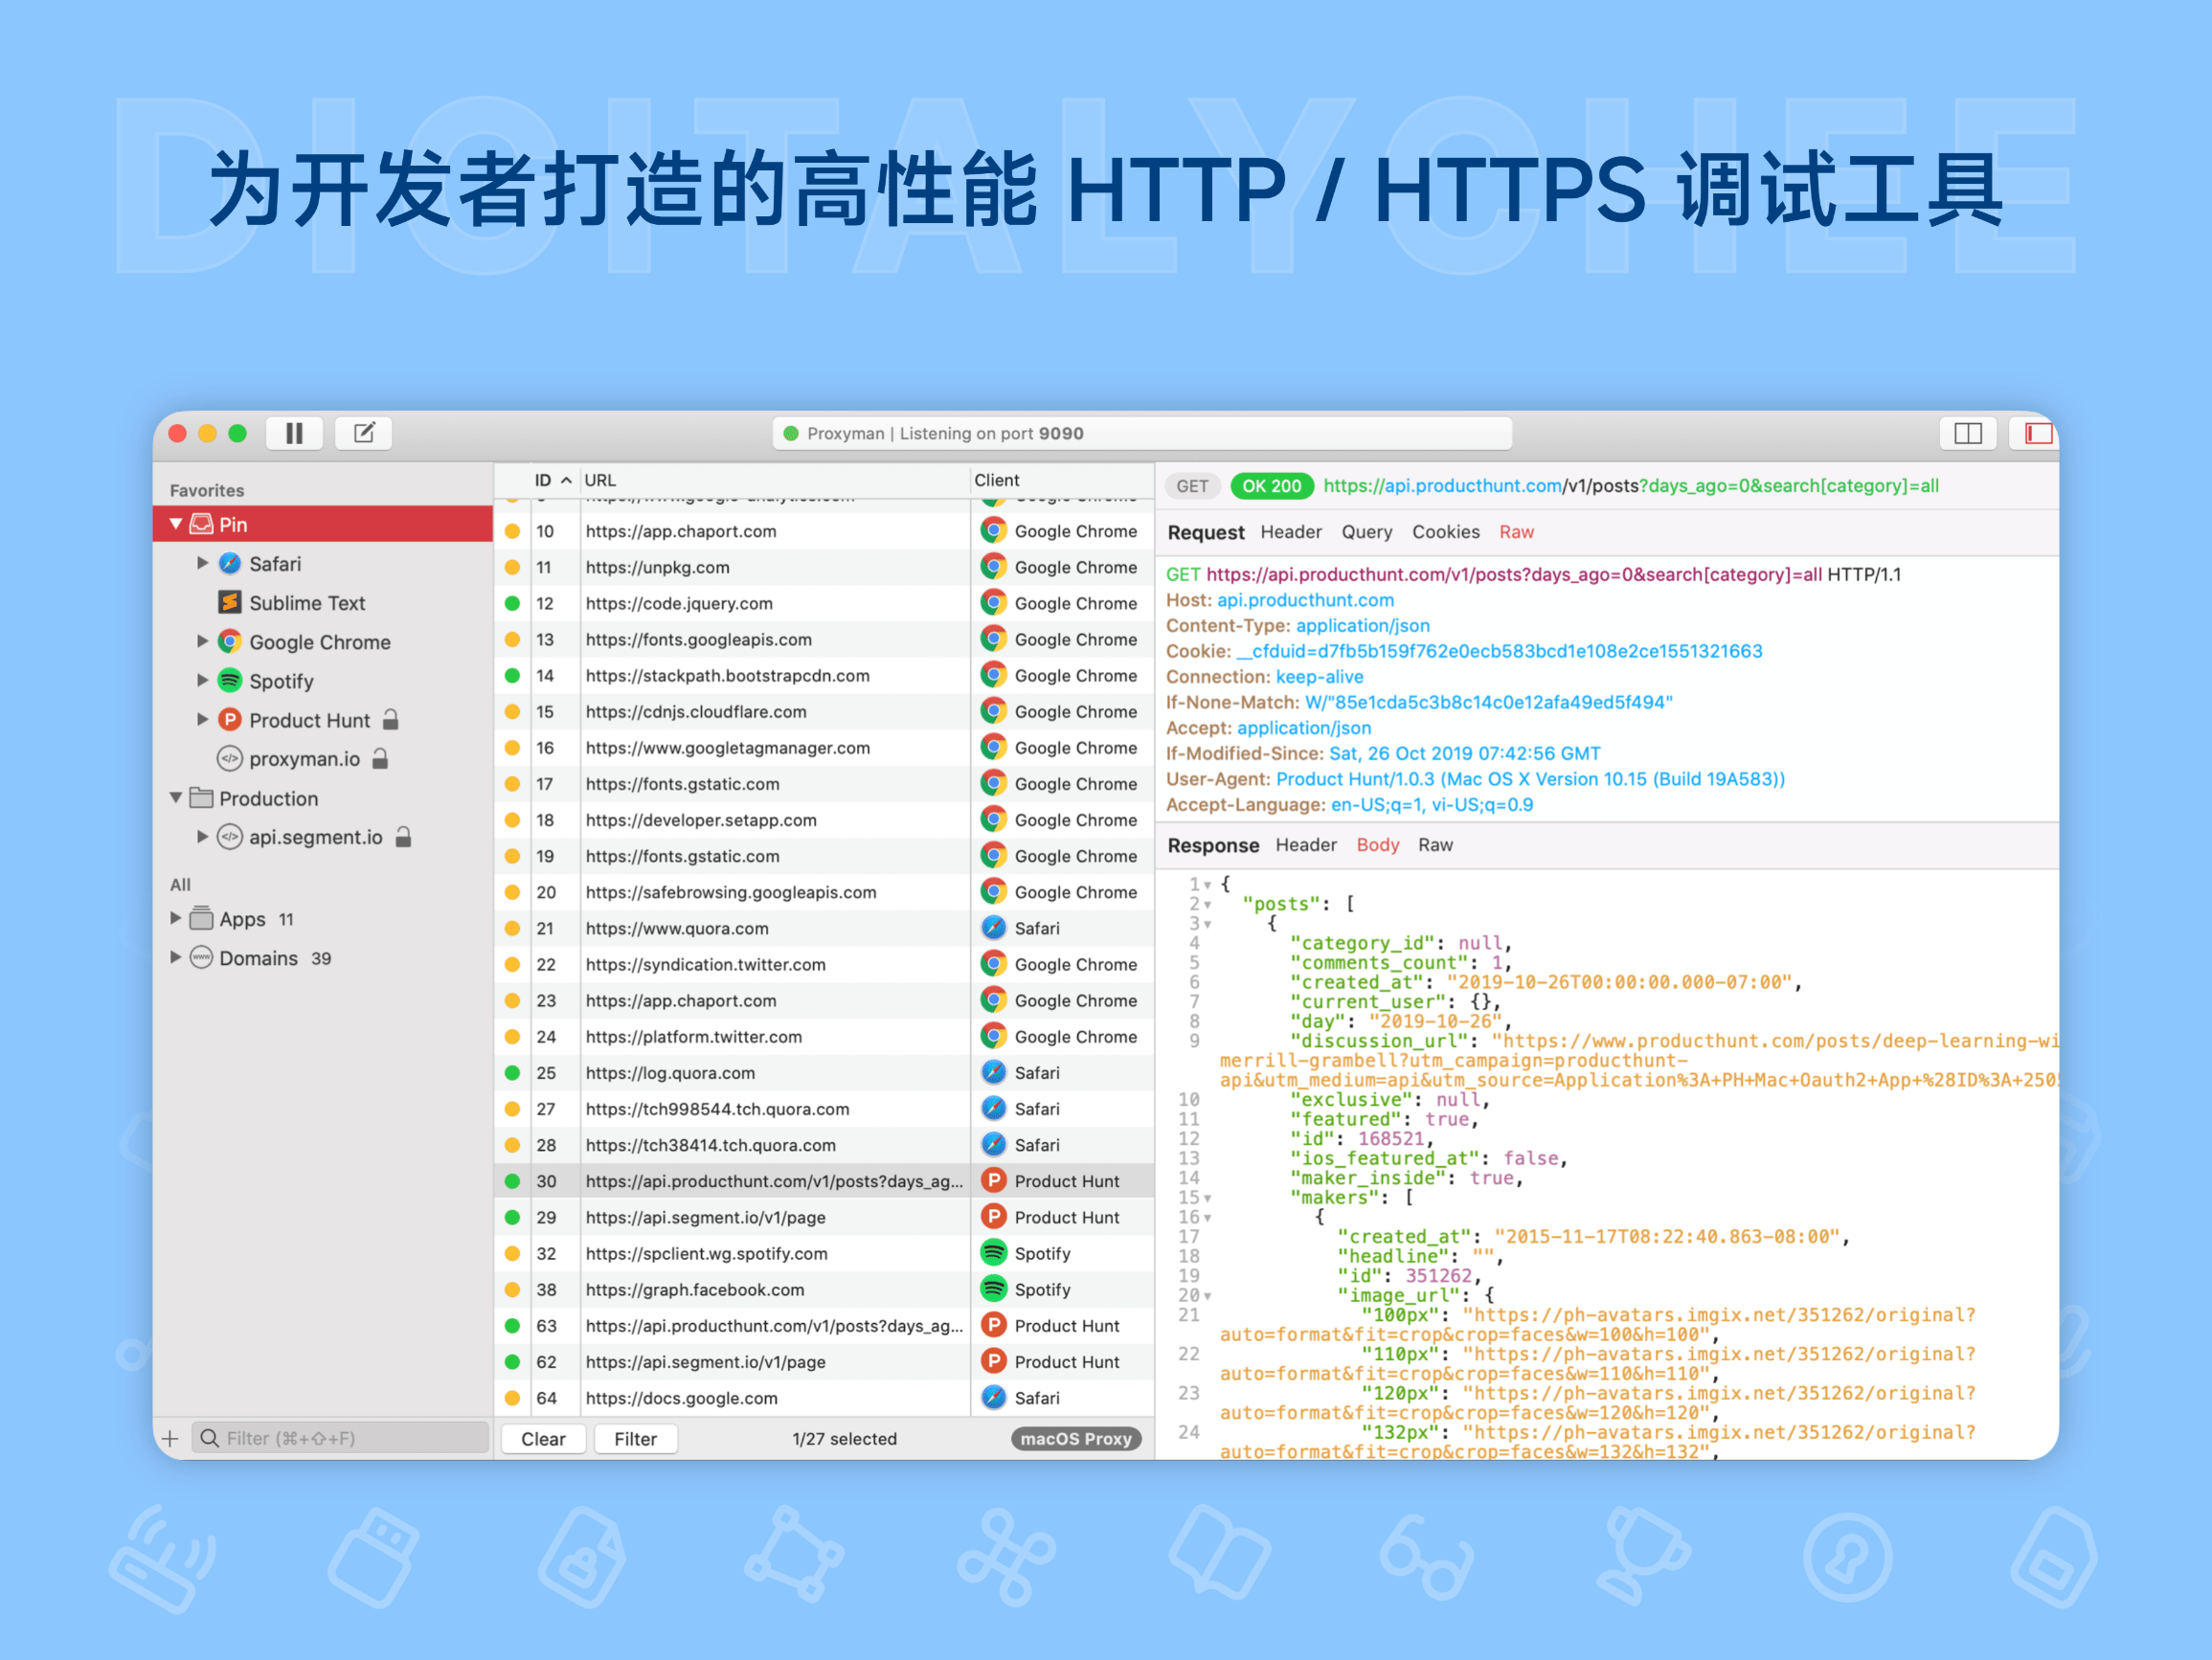Click the green status dot on row 14
The image size is (2212, 1660).
[x=512, y=676]
